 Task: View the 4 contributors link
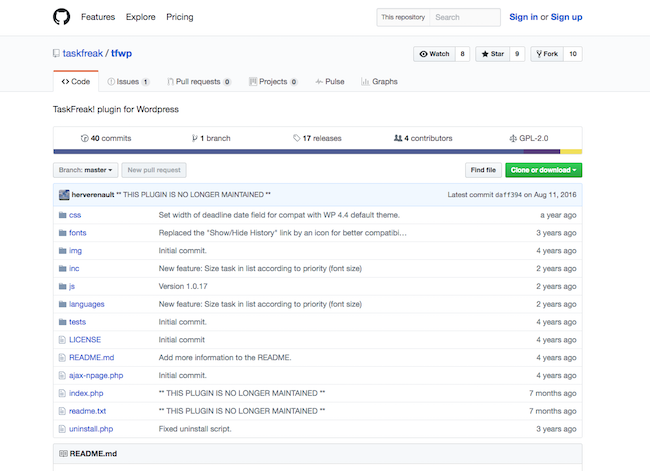click(x=423, y=138)
